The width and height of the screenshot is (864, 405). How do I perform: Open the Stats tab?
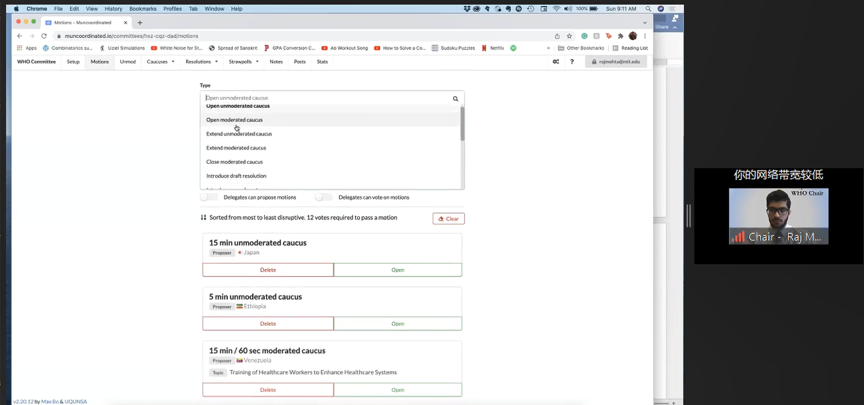[x=322, y=62]
